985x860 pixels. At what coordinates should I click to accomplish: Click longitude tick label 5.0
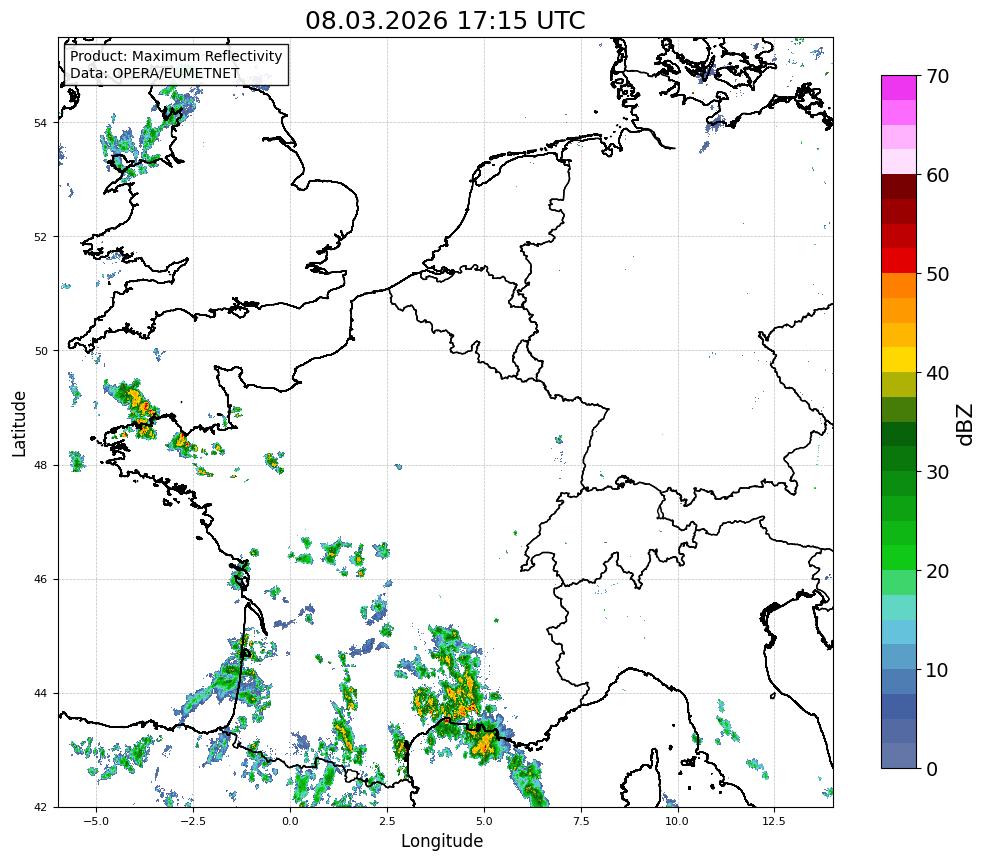(484, 821)
